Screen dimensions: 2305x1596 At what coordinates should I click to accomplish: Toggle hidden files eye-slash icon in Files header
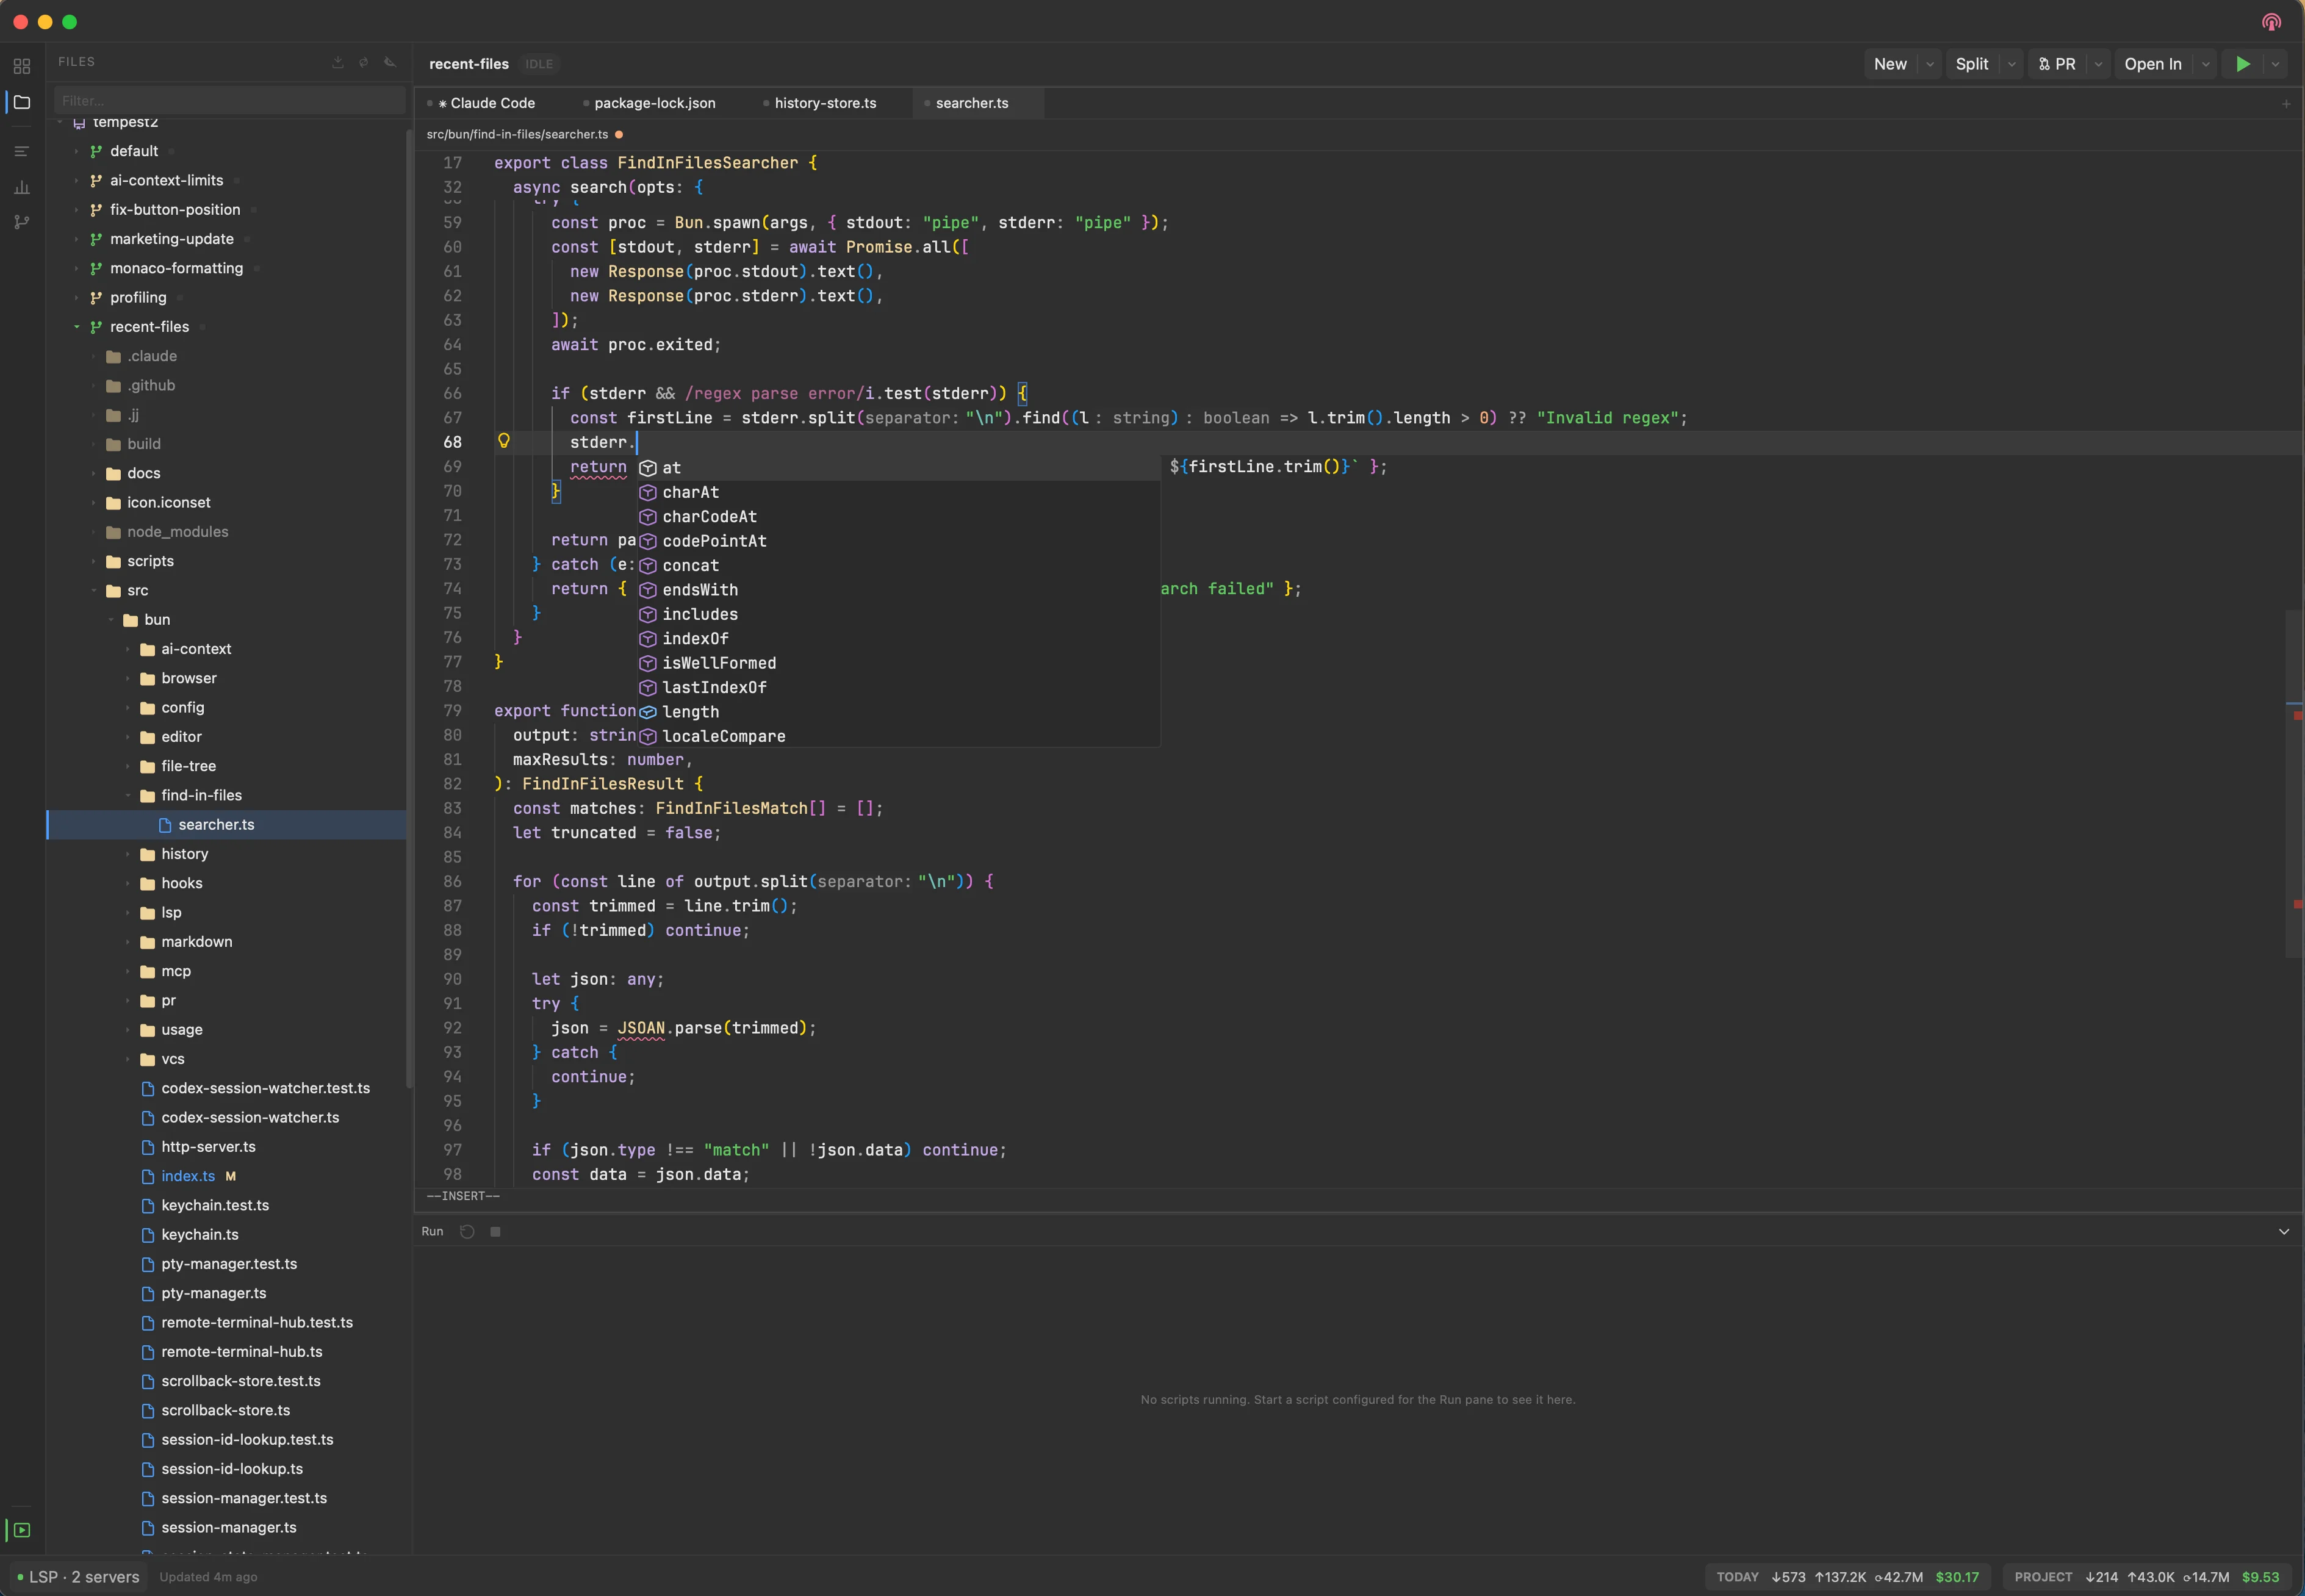(x=390, y=62)
